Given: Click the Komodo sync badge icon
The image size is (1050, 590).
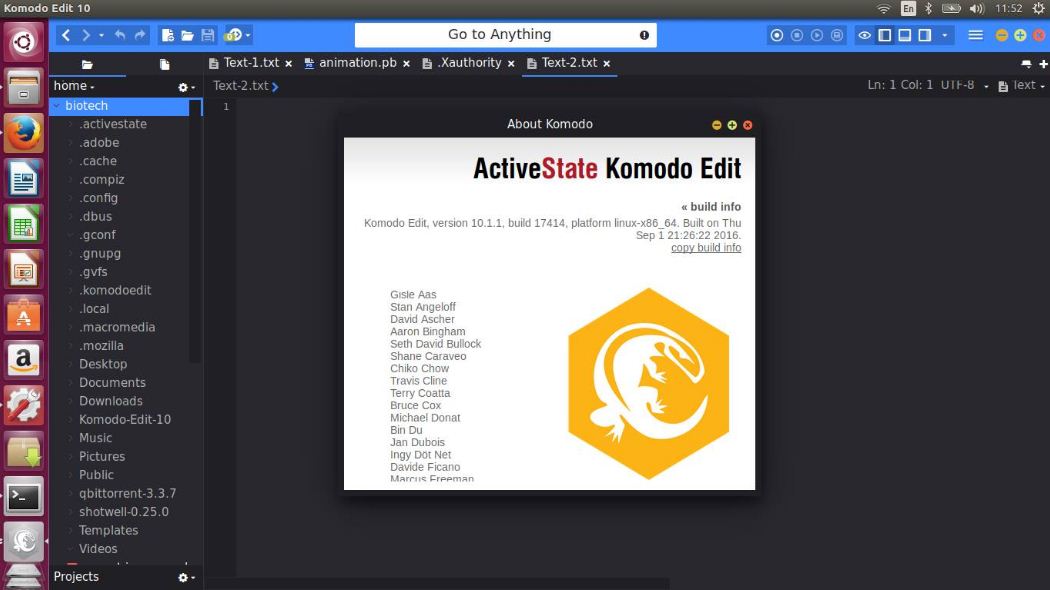Looking at the screenshot, I should pyautogui.click(x=233, y=35).
